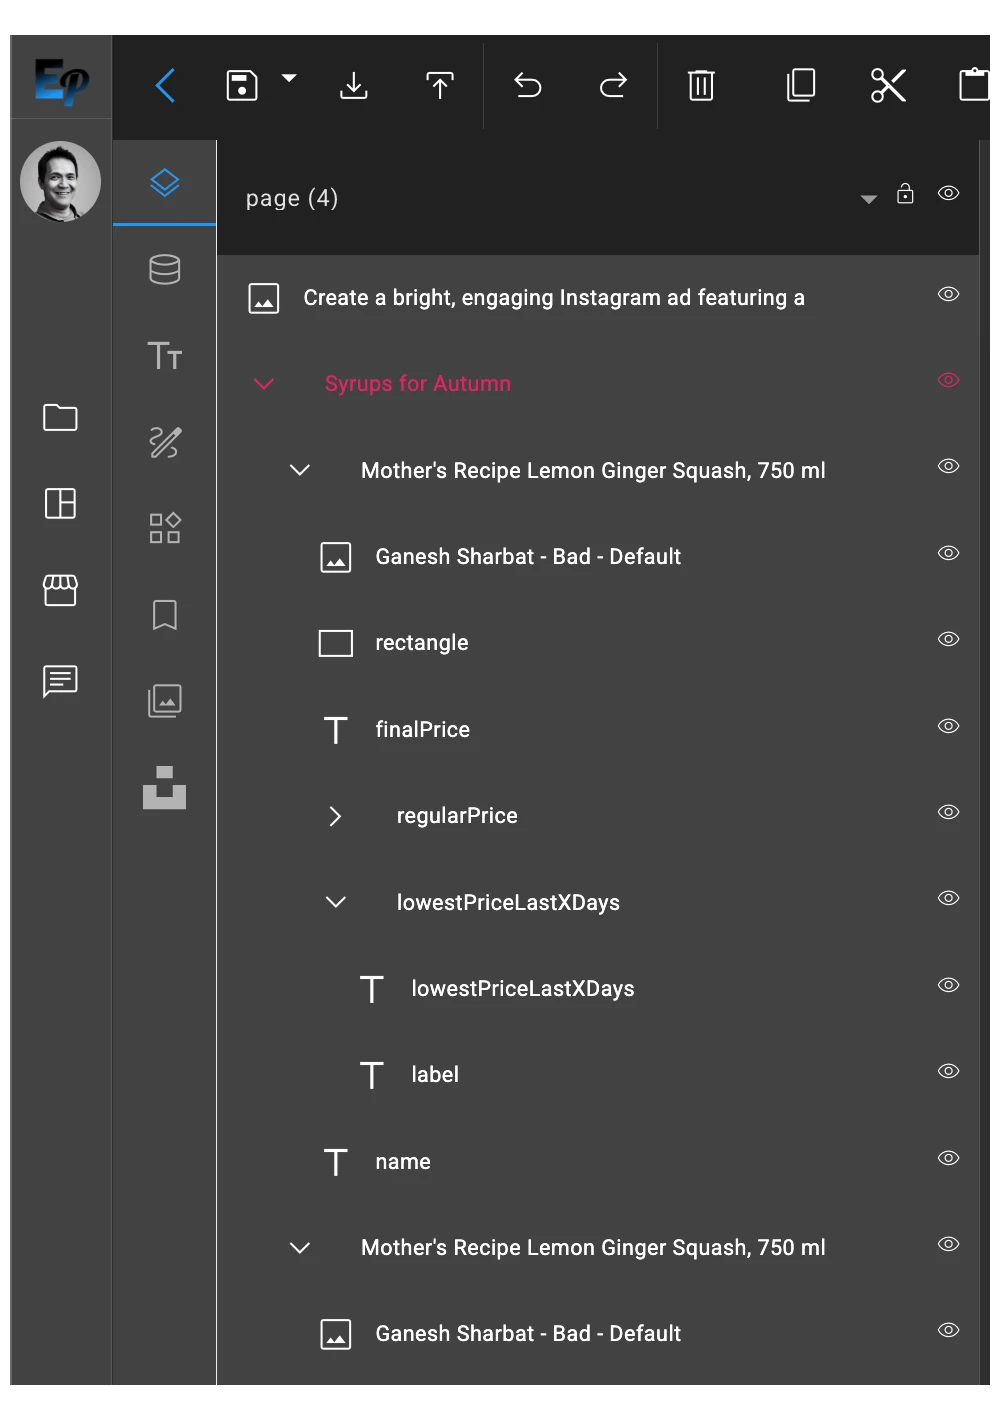Click the trash delete icon

coord(702,86)
